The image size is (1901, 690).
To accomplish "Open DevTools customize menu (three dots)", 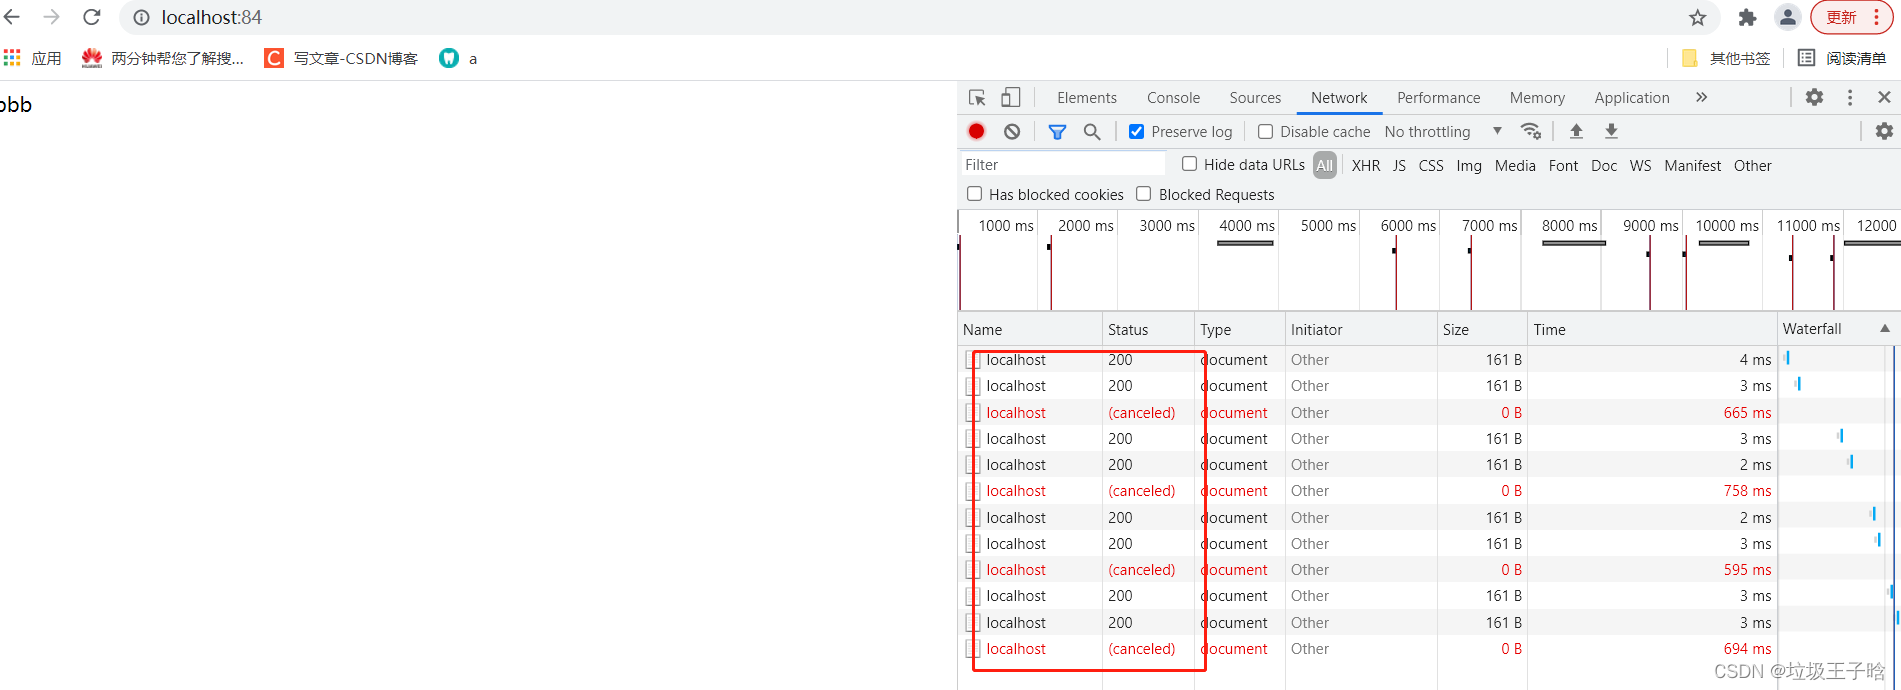I will pyautogui.click(x=1850, y=97).
